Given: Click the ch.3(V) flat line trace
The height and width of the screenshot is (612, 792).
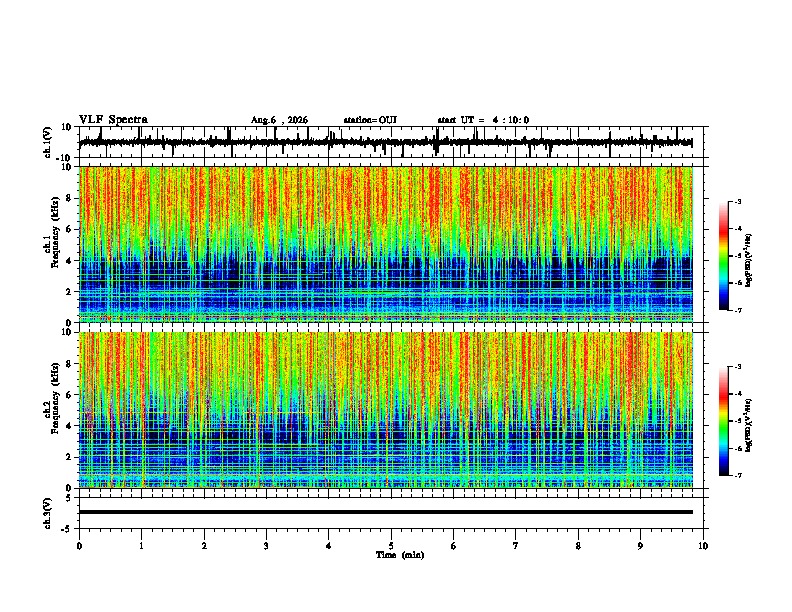Looking at the screenshot, I should click(386, 512).
